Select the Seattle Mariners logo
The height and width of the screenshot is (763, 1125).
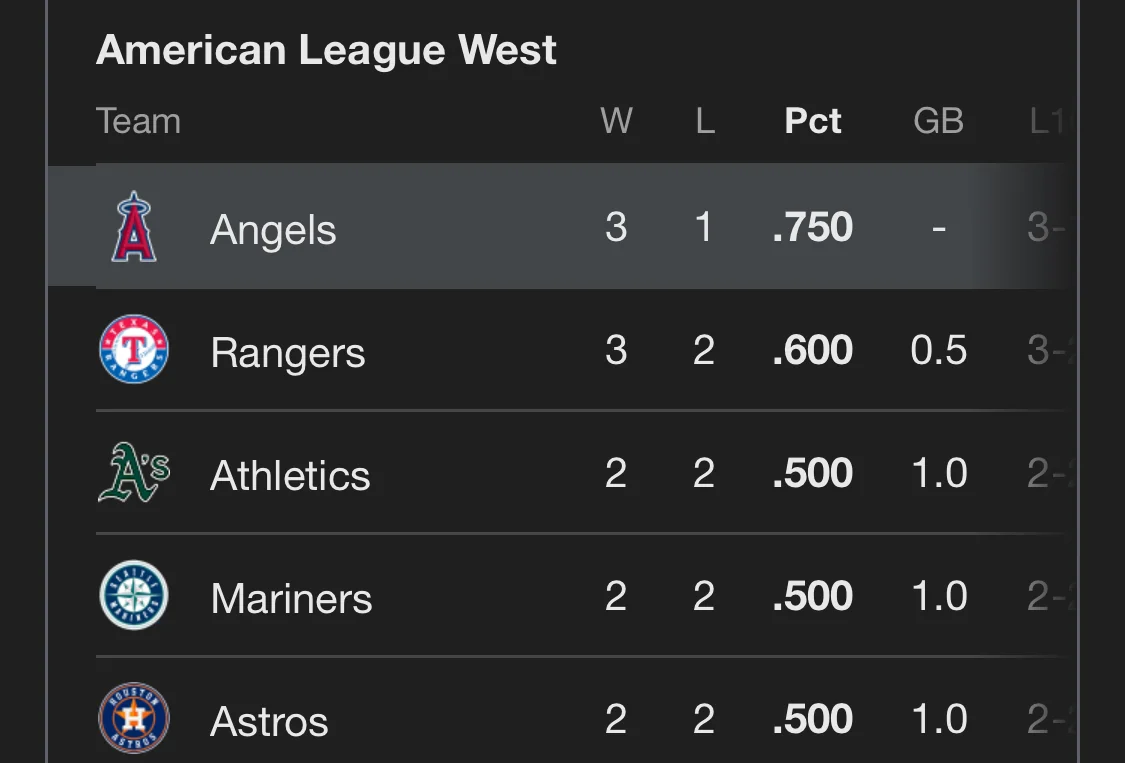[134, 595]
